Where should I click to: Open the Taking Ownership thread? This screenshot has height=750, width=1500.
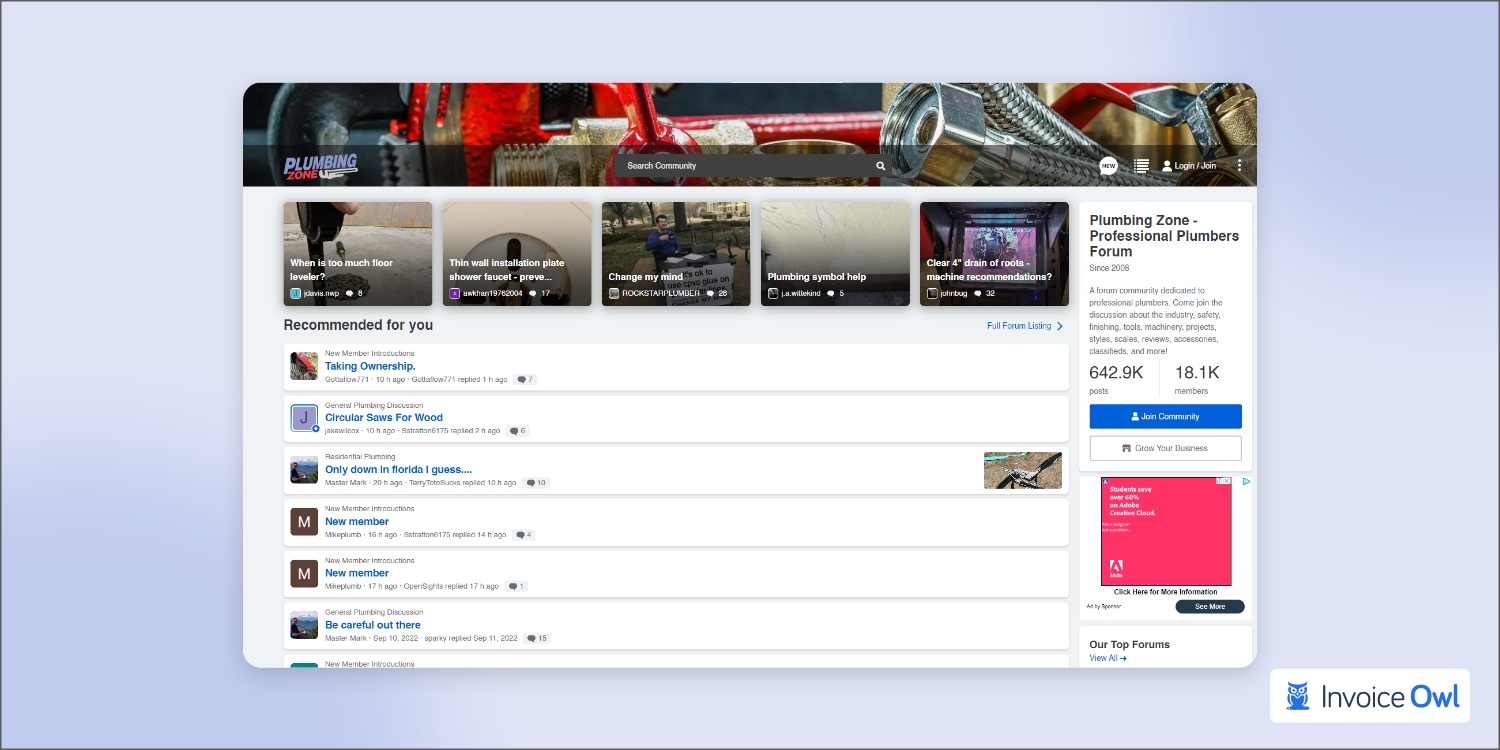370,366
